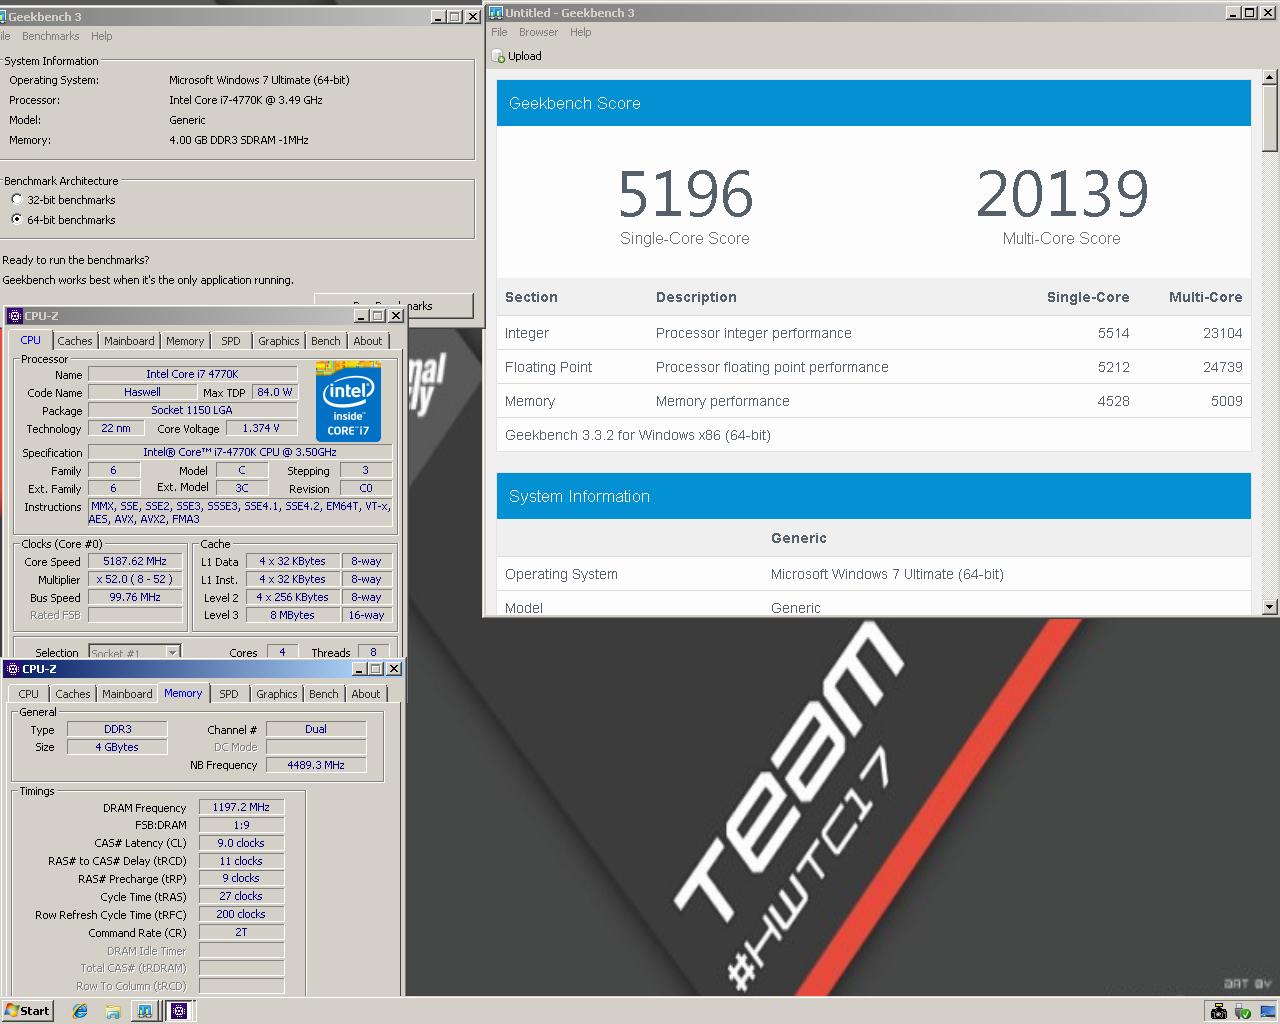Open Graphics tab in CPU-Z memory window
Screen dimensions: 1280x1024
[276, 694]
